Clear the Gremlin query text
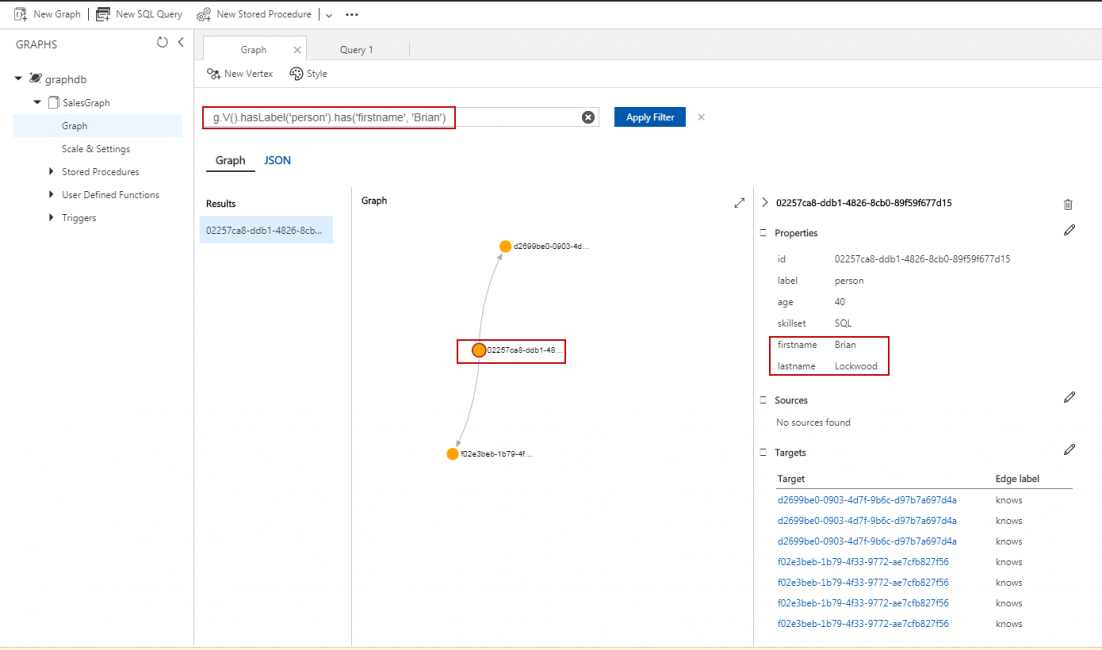1102x650 pixels. pos(588,118)
